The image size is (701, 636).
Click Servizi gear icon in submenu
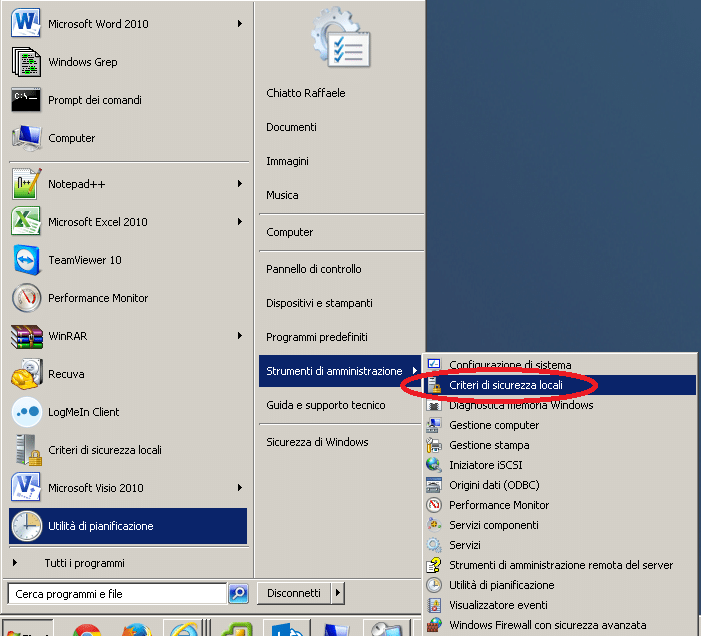[434, 545]
